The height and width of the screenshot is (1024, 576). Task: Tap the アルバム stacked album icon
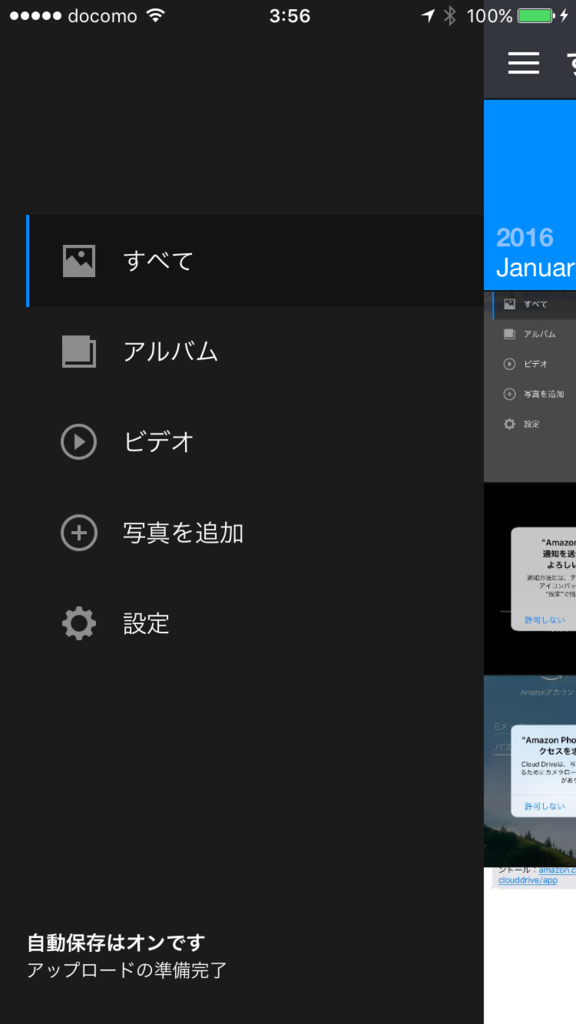[79, 352]
